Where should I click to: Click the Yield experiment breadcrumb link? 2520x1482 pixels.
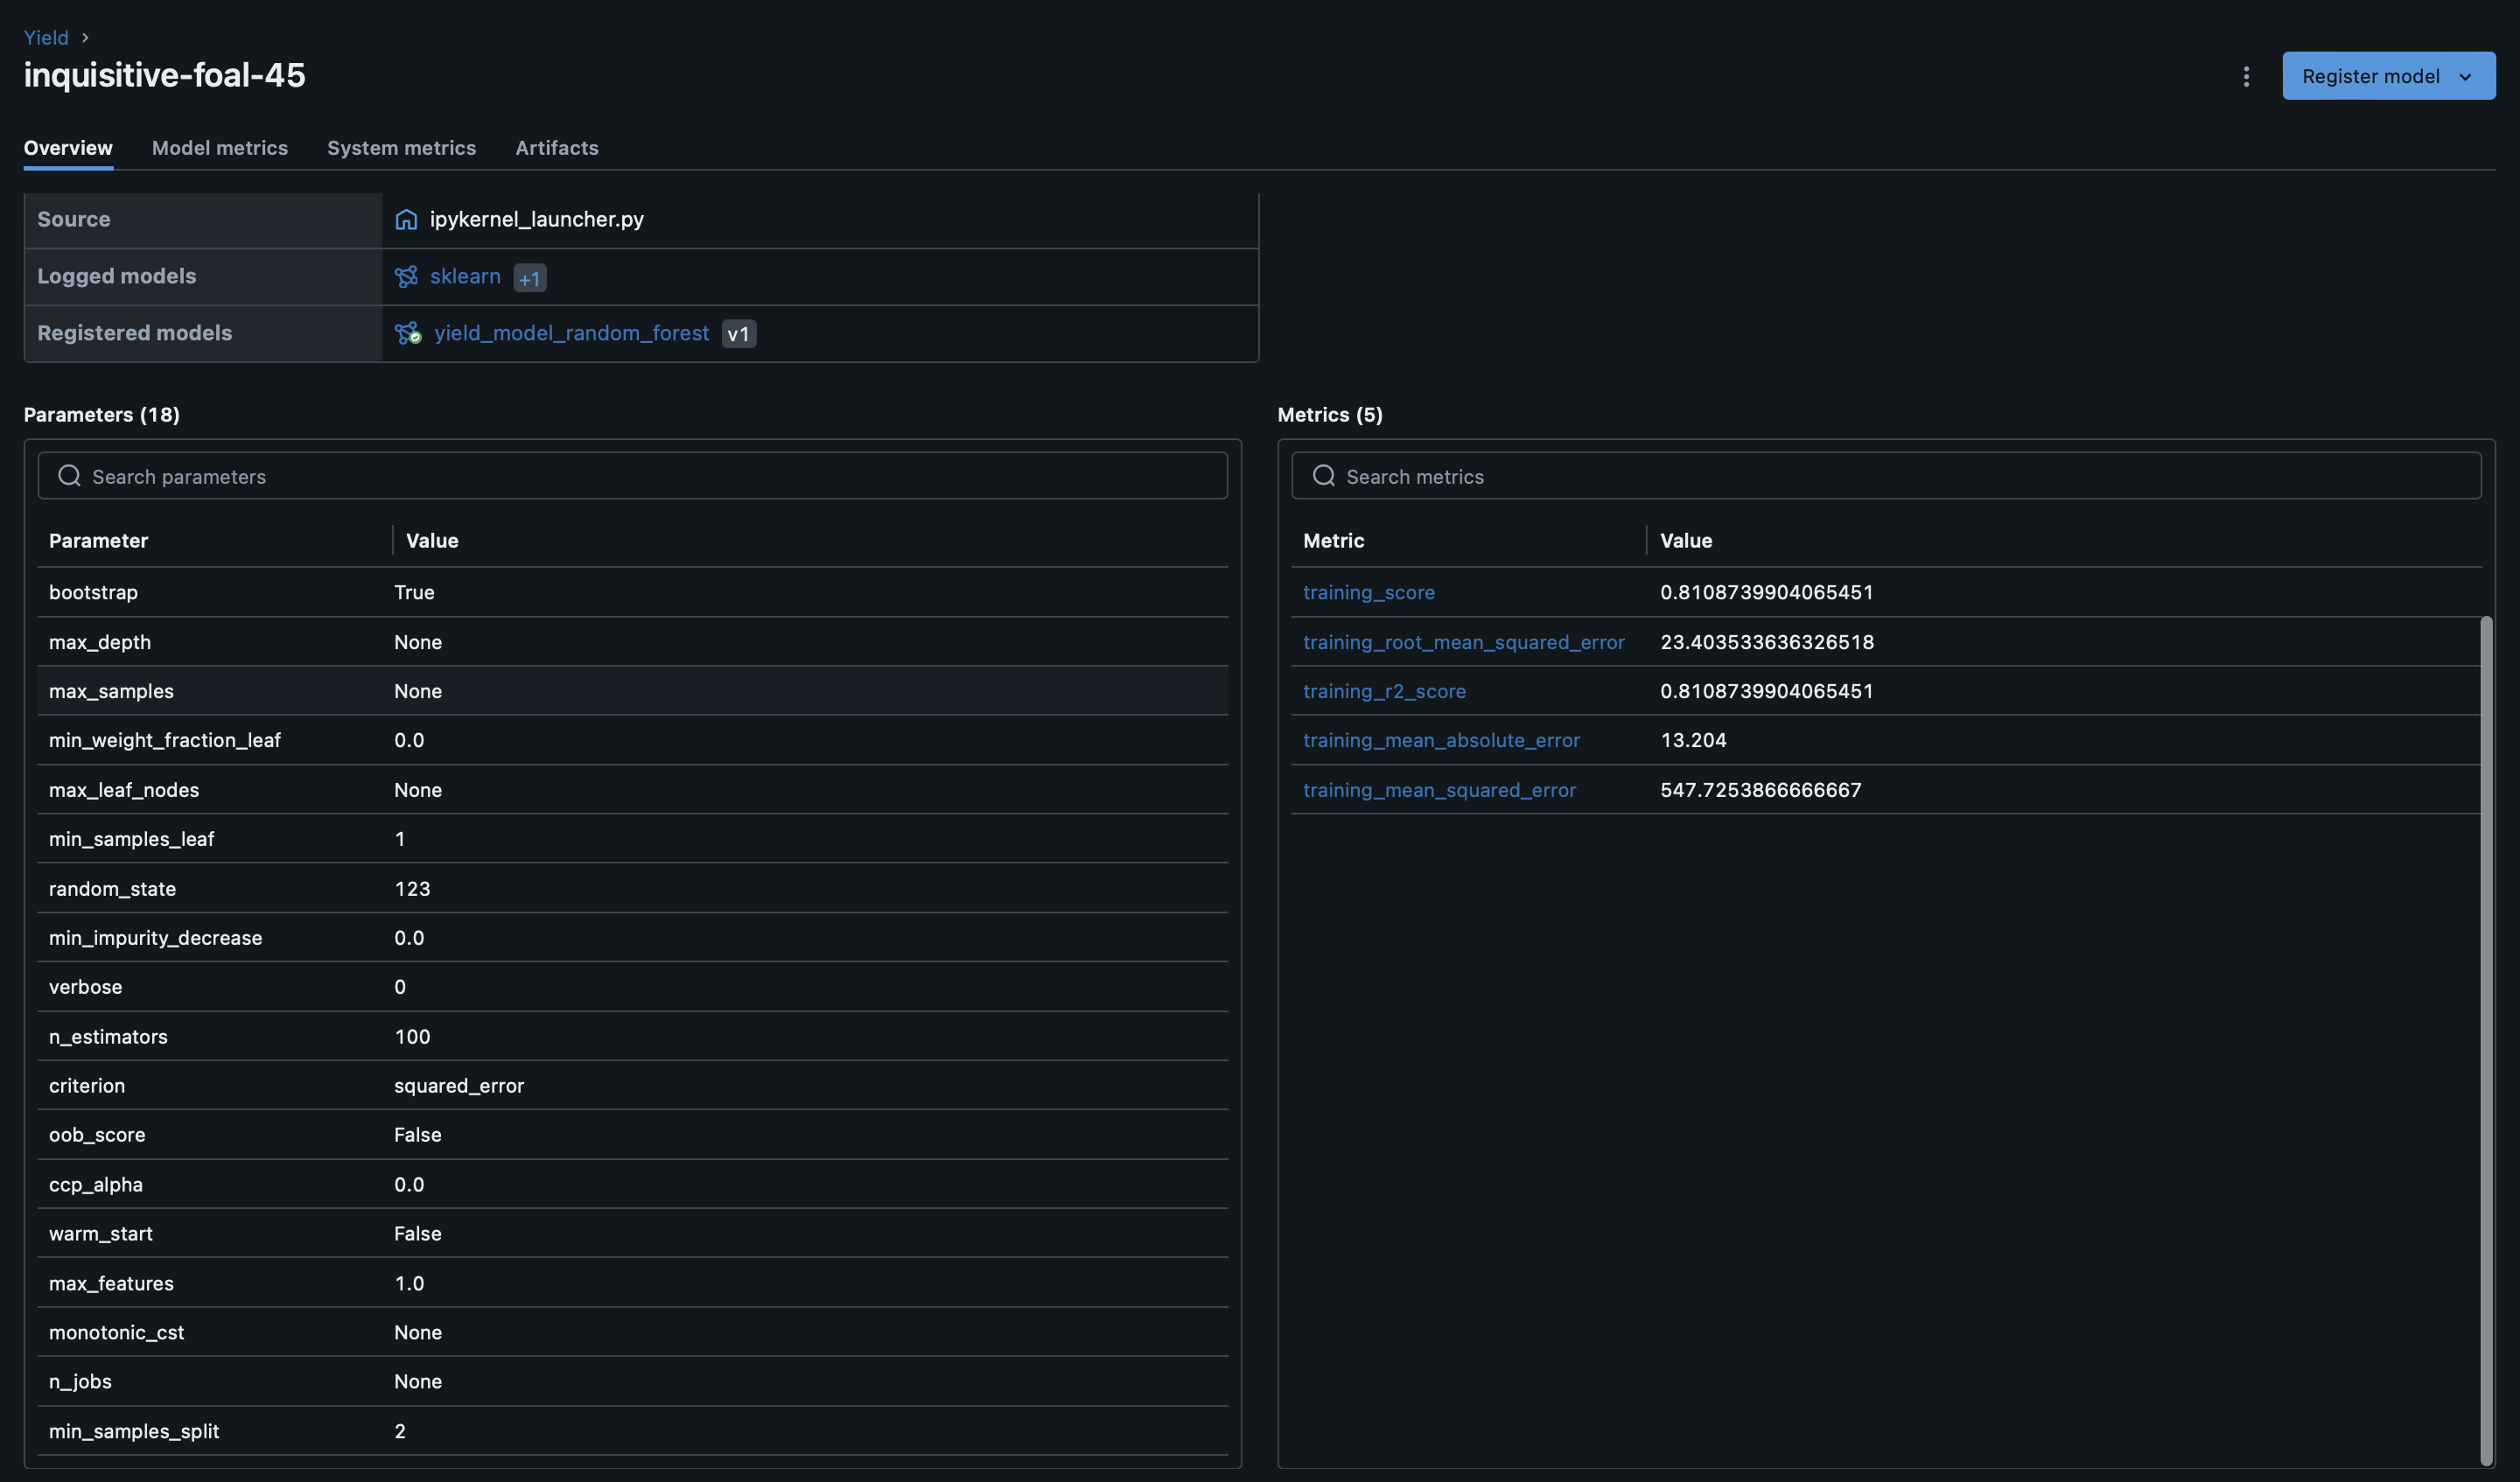click(46, 38)
